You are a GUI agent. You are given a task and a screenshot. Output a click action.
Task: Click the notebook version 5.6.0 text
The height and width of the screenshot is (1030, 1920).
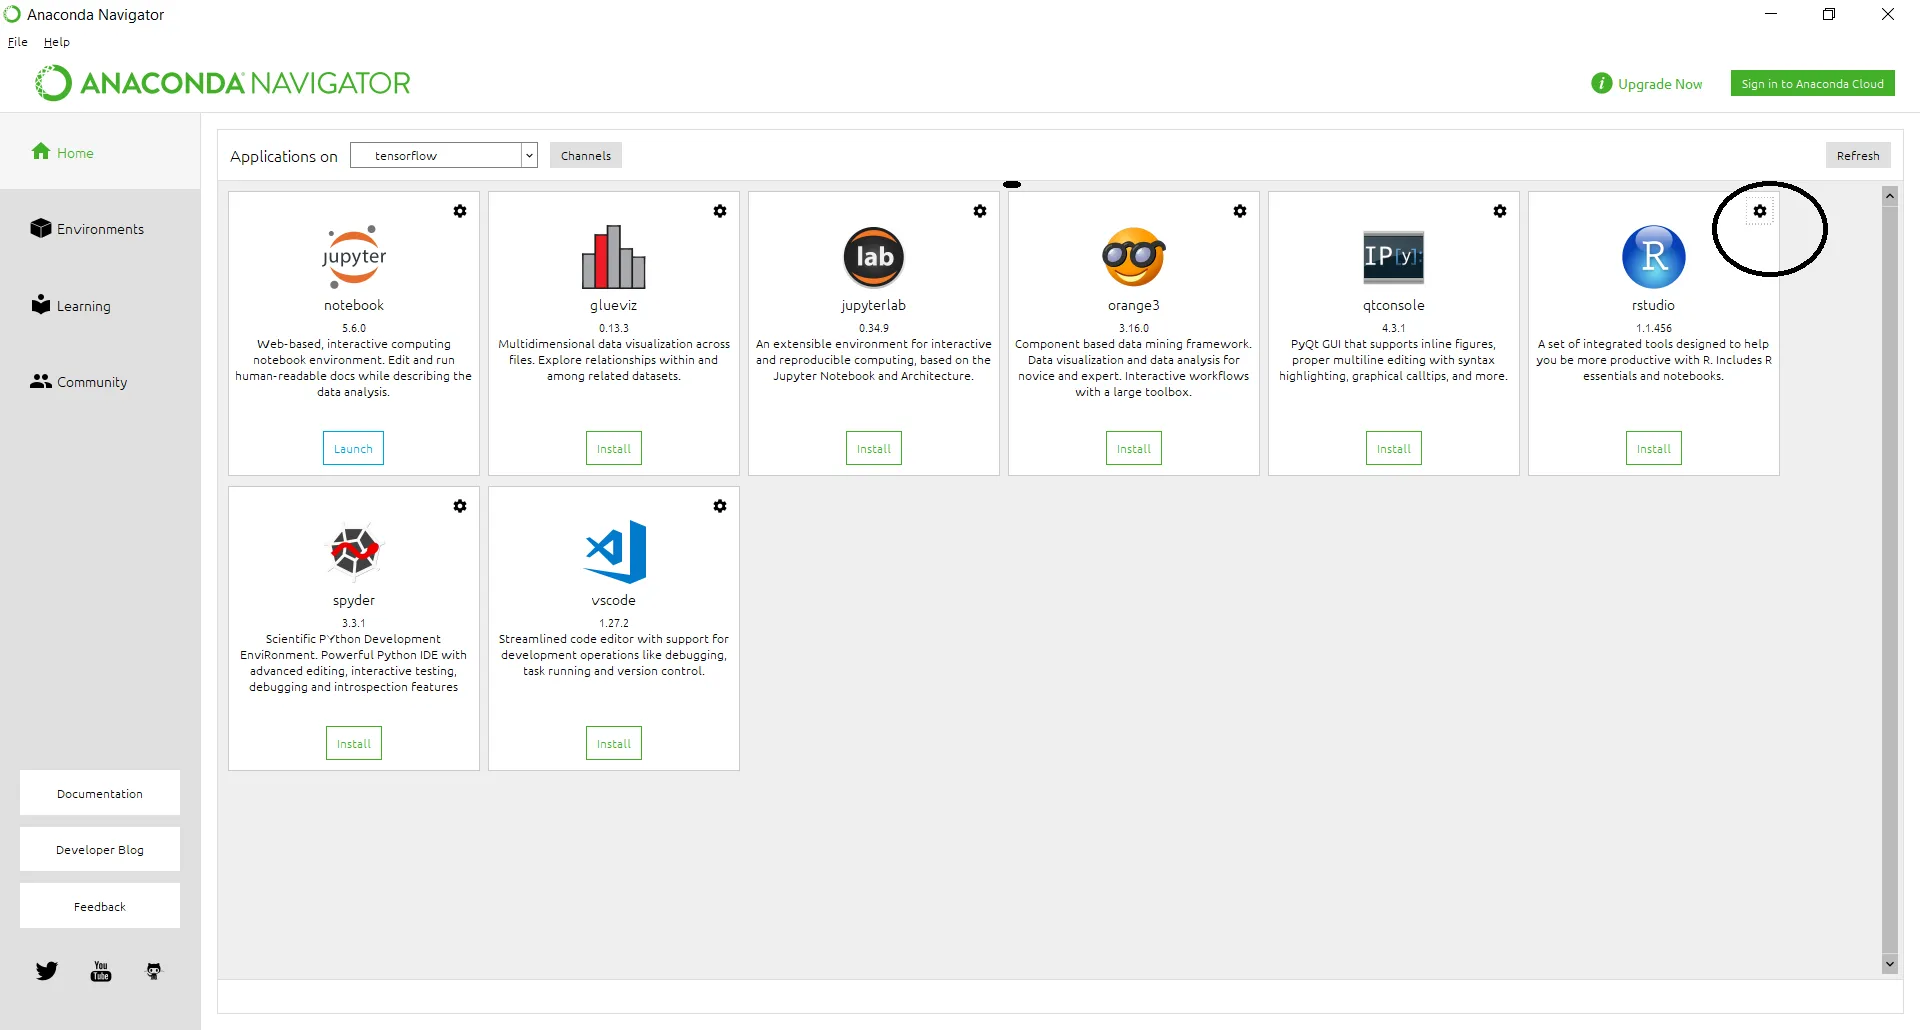pos(354,328)
